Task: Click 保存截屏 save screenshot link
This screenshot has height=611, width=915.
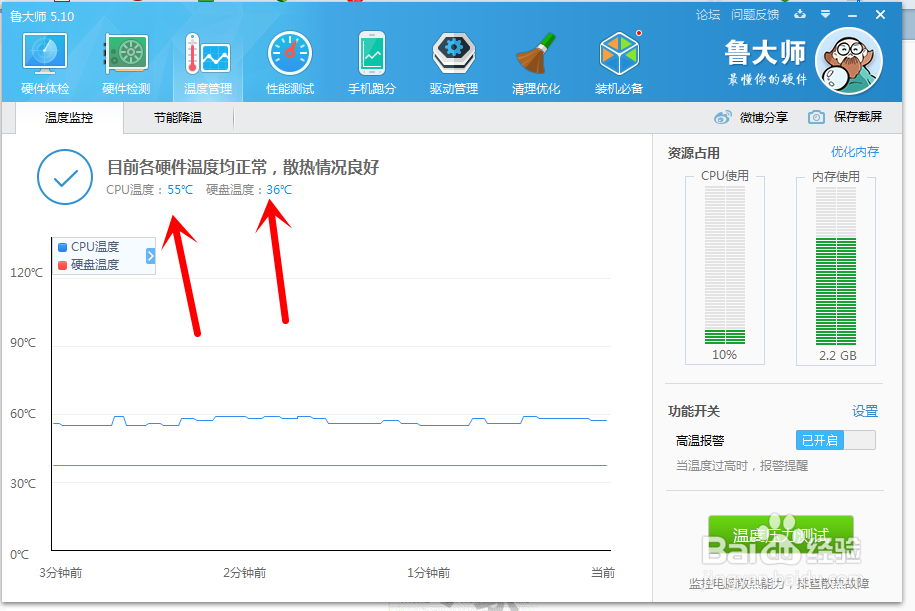Action: (858, 117)
